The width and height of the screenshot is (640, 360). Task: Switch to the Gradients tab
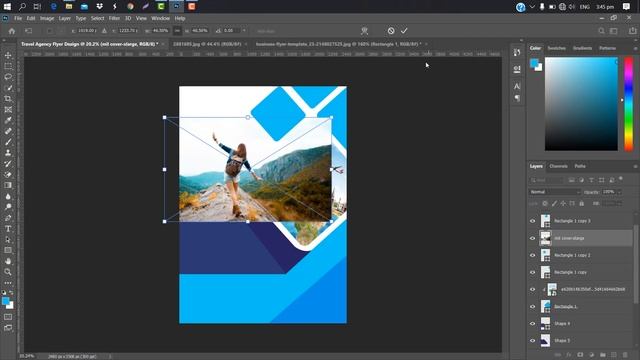tap(582, 48)
